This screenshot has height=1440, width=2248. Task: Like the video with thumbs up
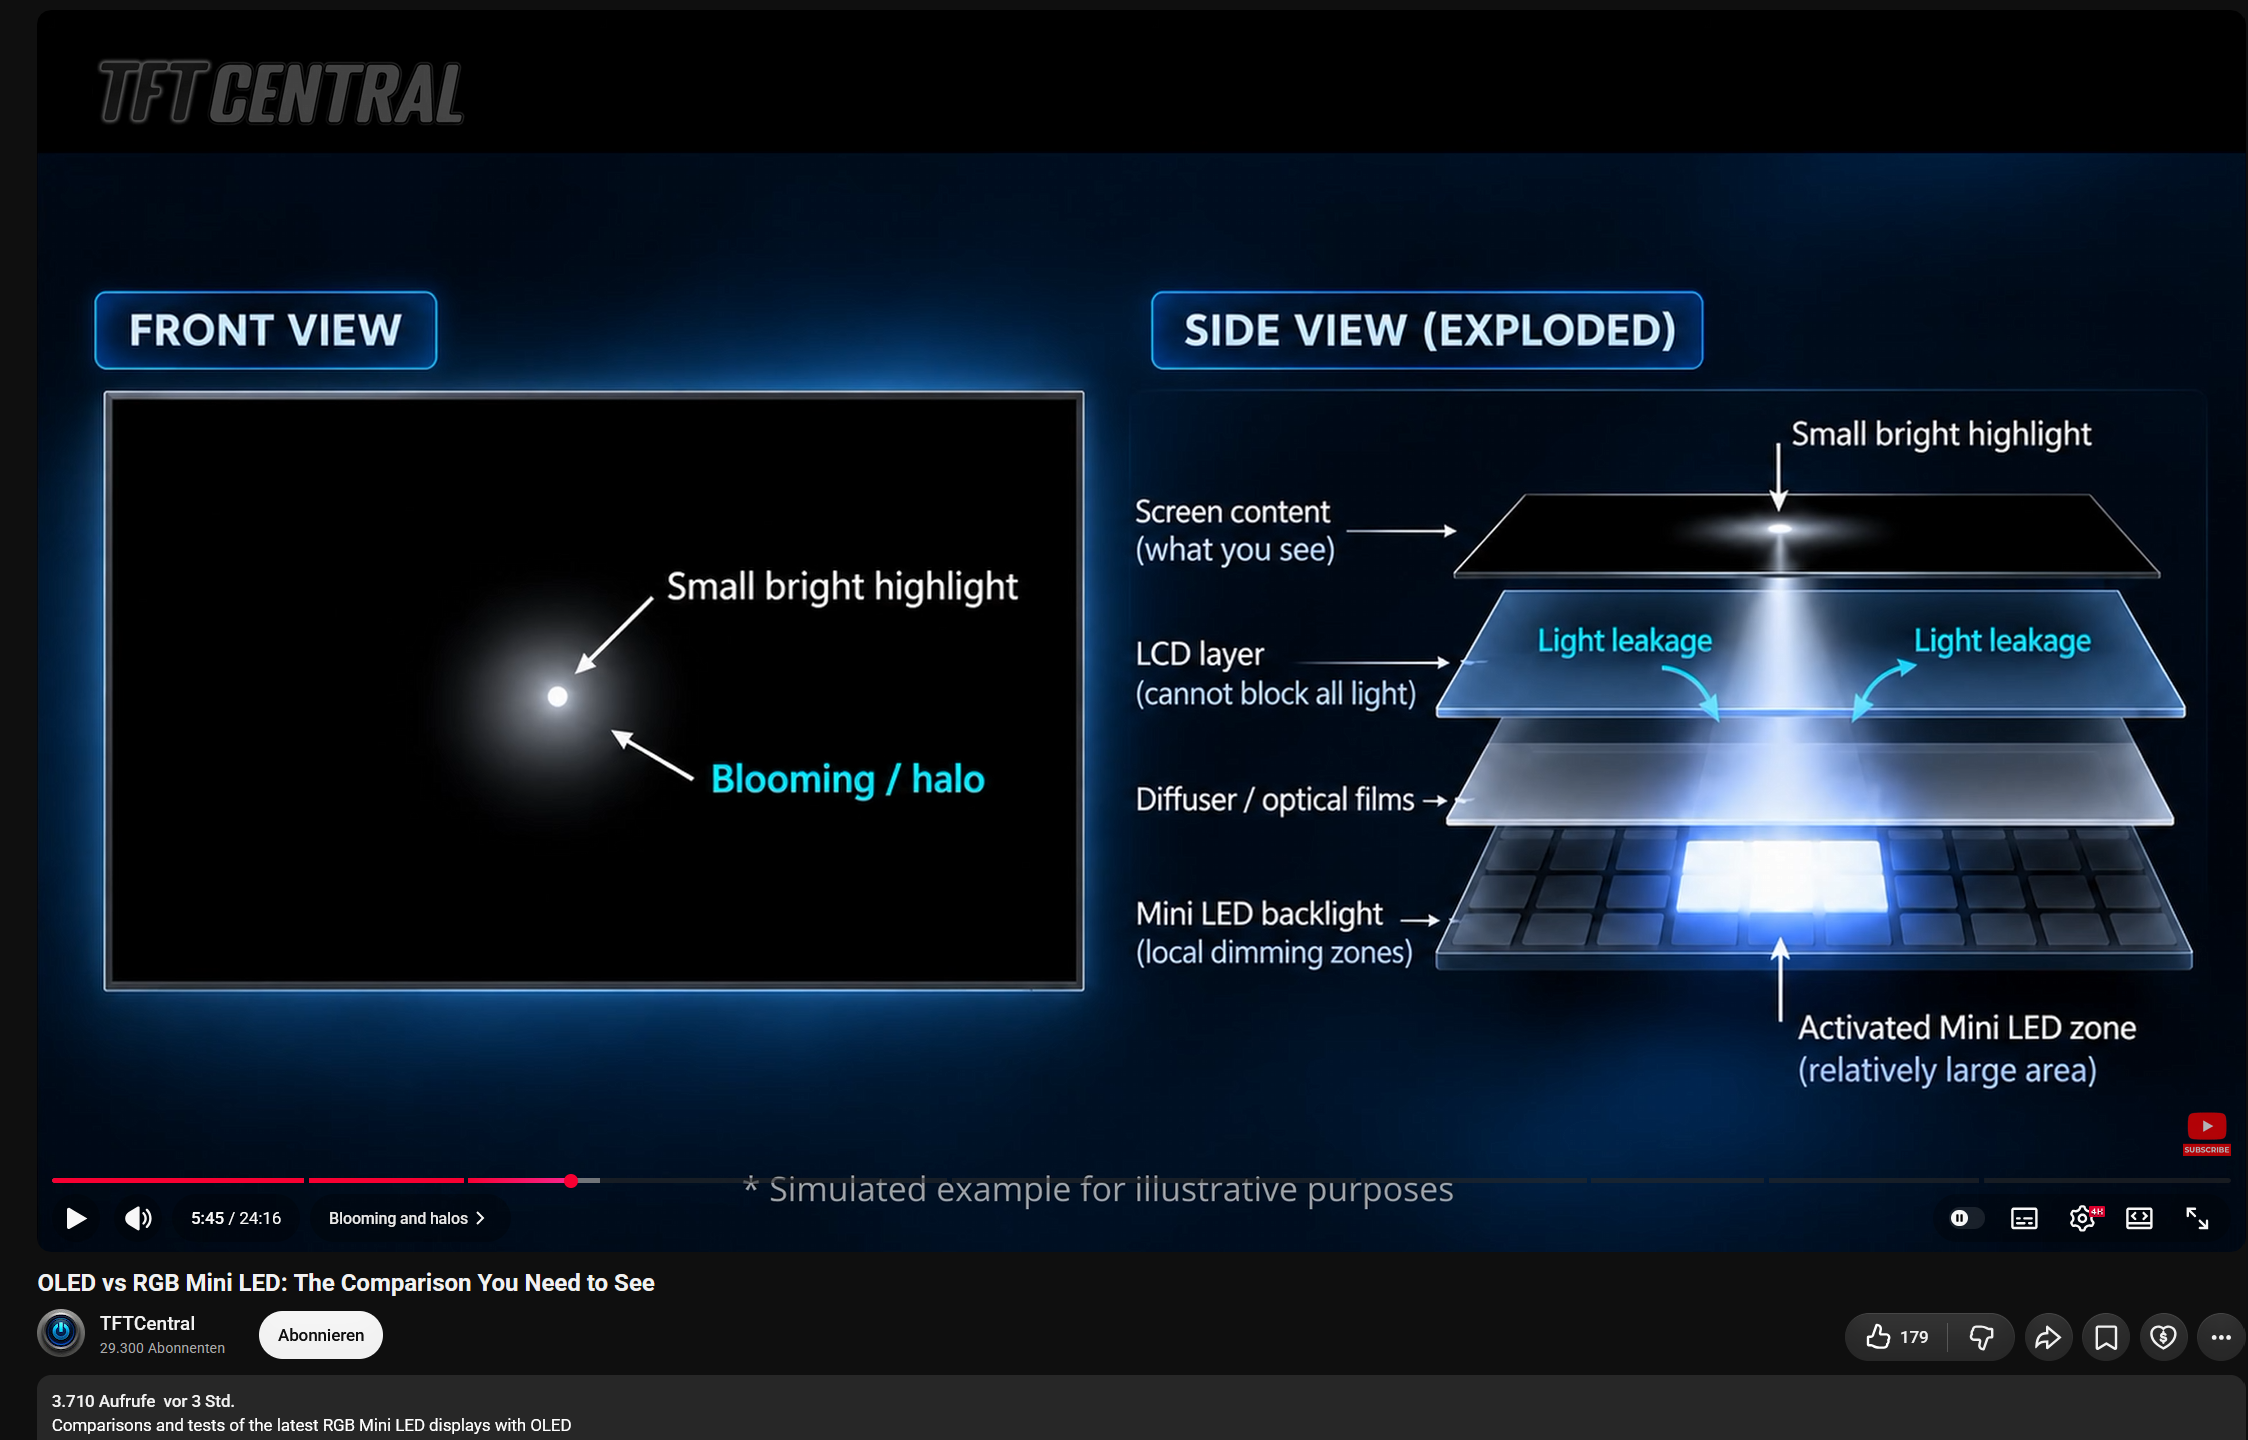[x=1897, y=1337]
